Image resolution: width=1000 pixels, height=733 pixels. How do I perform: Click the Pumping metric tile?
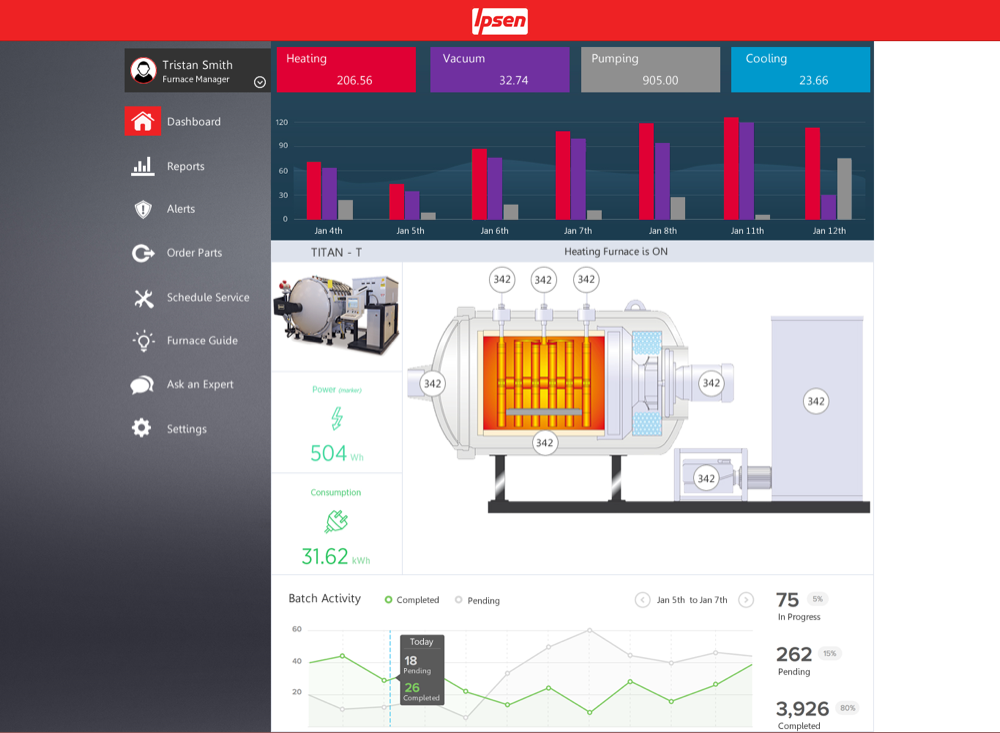tap(650, 70)
